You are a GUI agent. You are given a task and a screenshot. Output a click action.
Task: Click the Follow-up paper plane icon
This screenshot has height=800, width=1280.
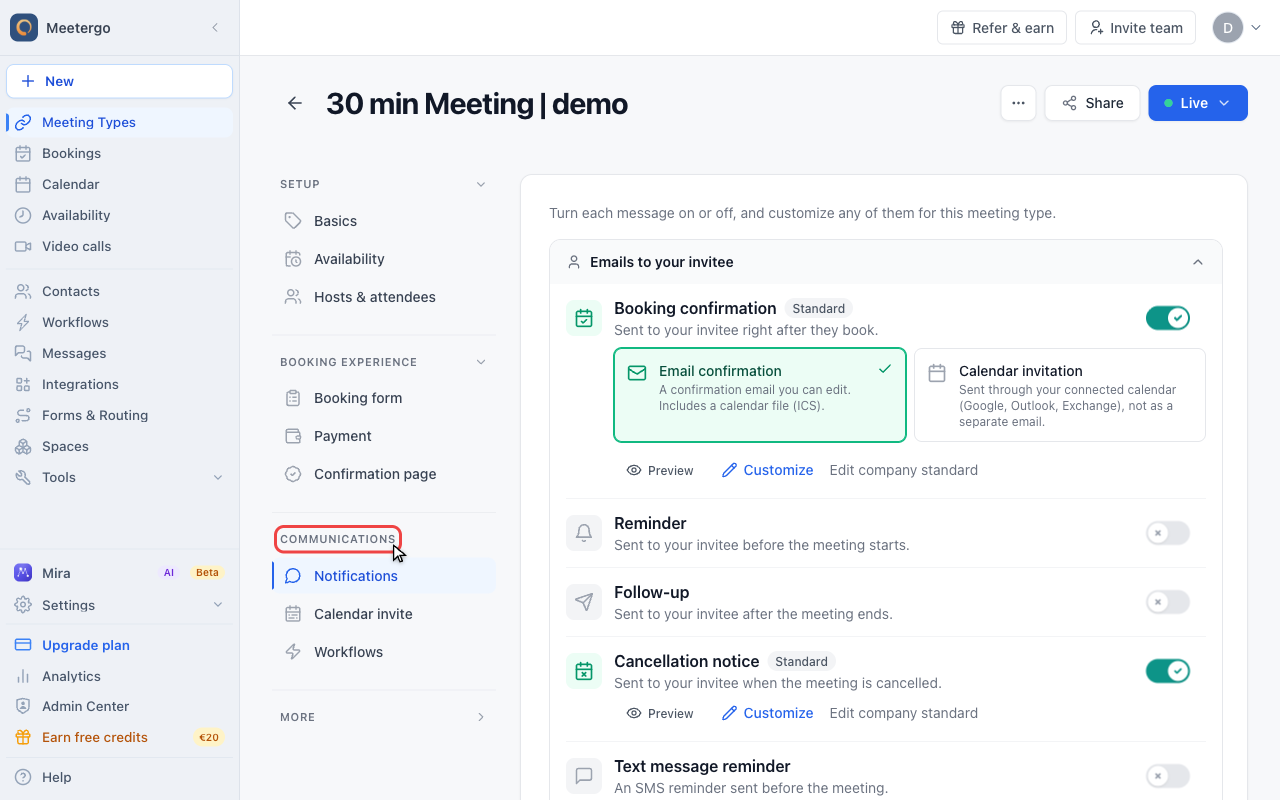click(584, 602)
